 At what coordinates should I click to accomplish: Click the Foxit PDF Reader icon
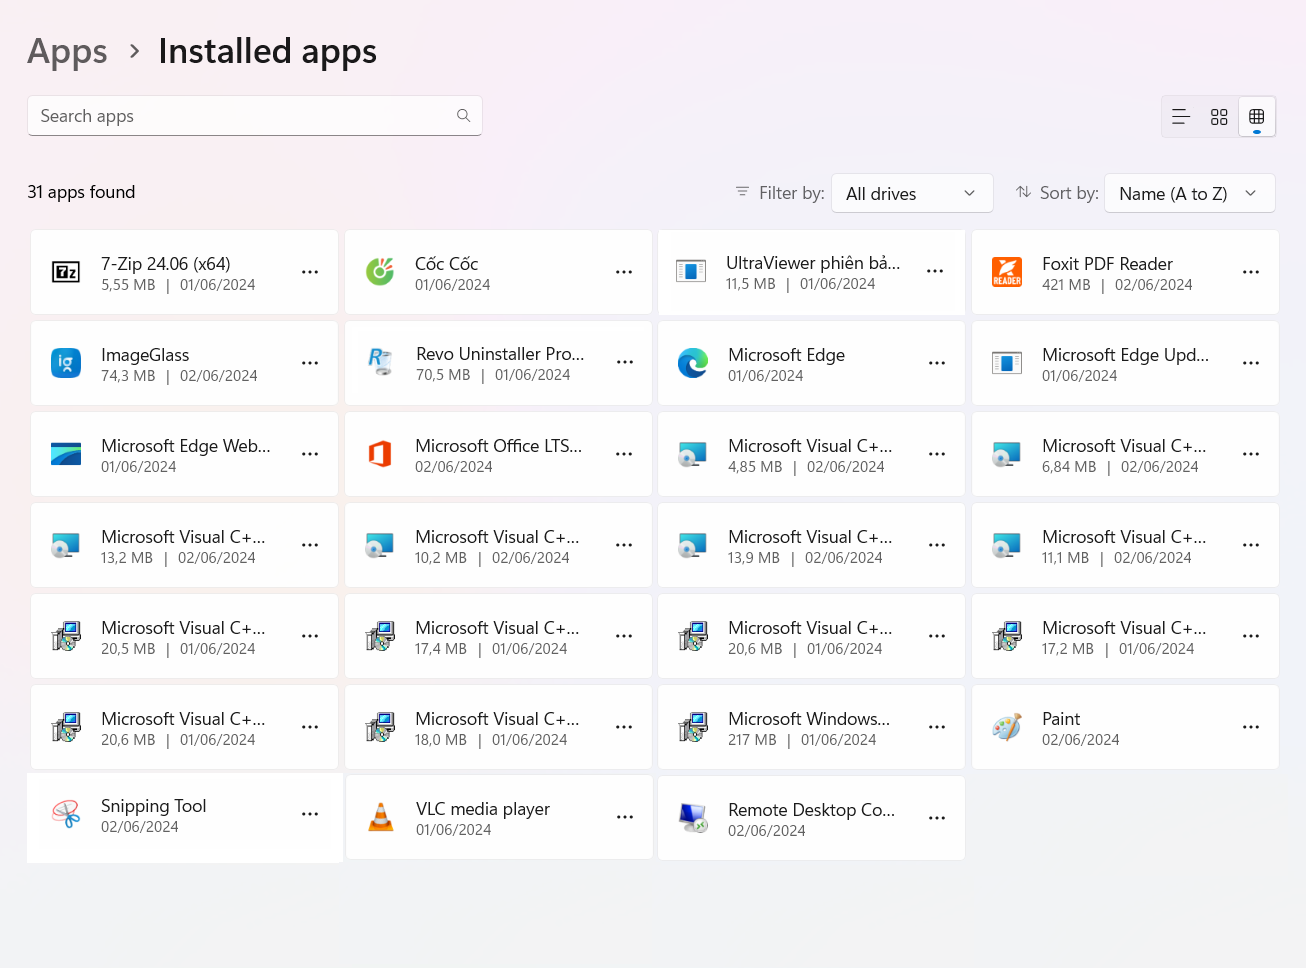click(1007, 272)
